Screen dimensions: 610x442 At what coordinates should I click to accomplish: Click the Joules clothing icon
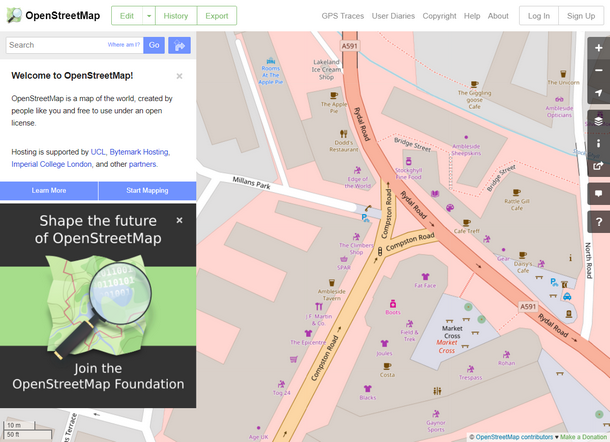pyautogui.click(x=384, y=344)
